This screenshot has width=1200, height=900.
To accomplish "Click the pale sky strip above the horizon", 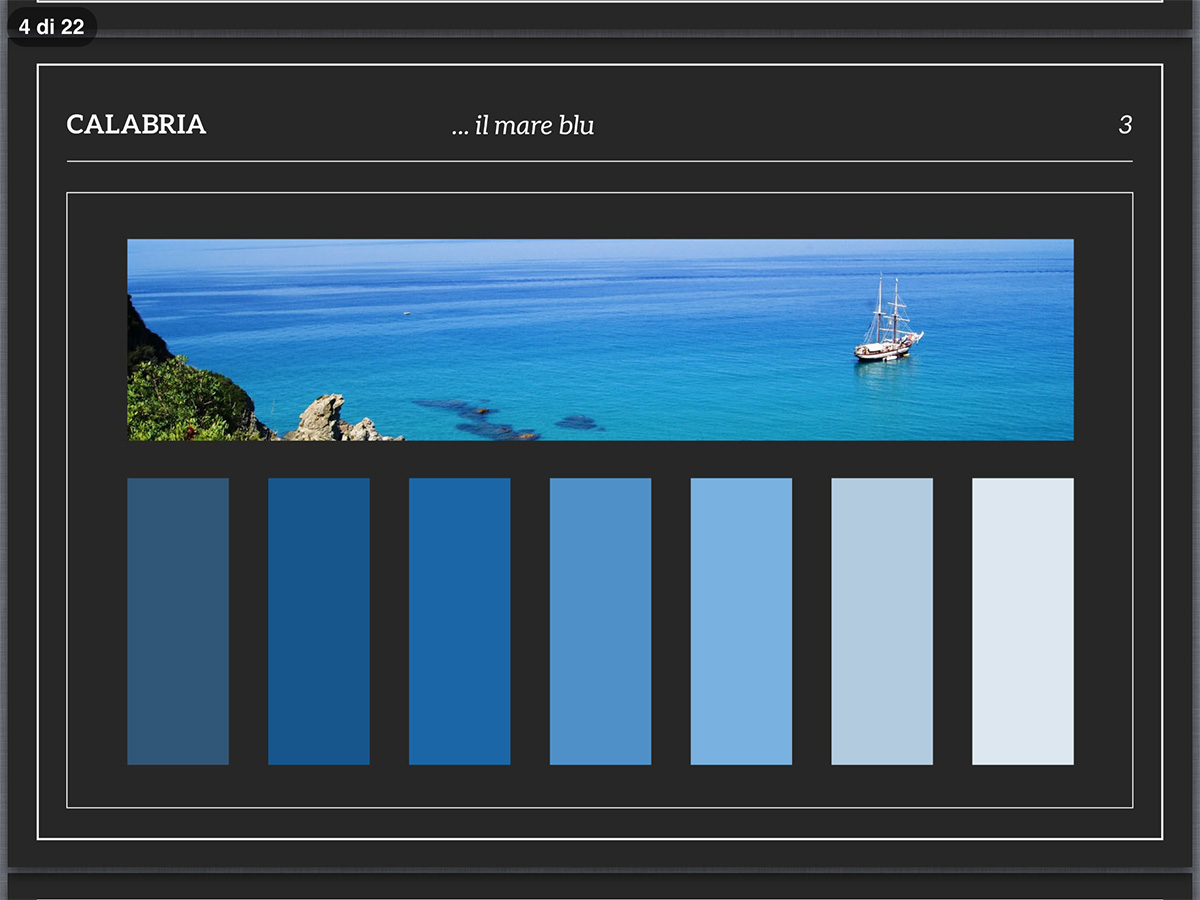I will pyautogui.click(x=600, y=249).
